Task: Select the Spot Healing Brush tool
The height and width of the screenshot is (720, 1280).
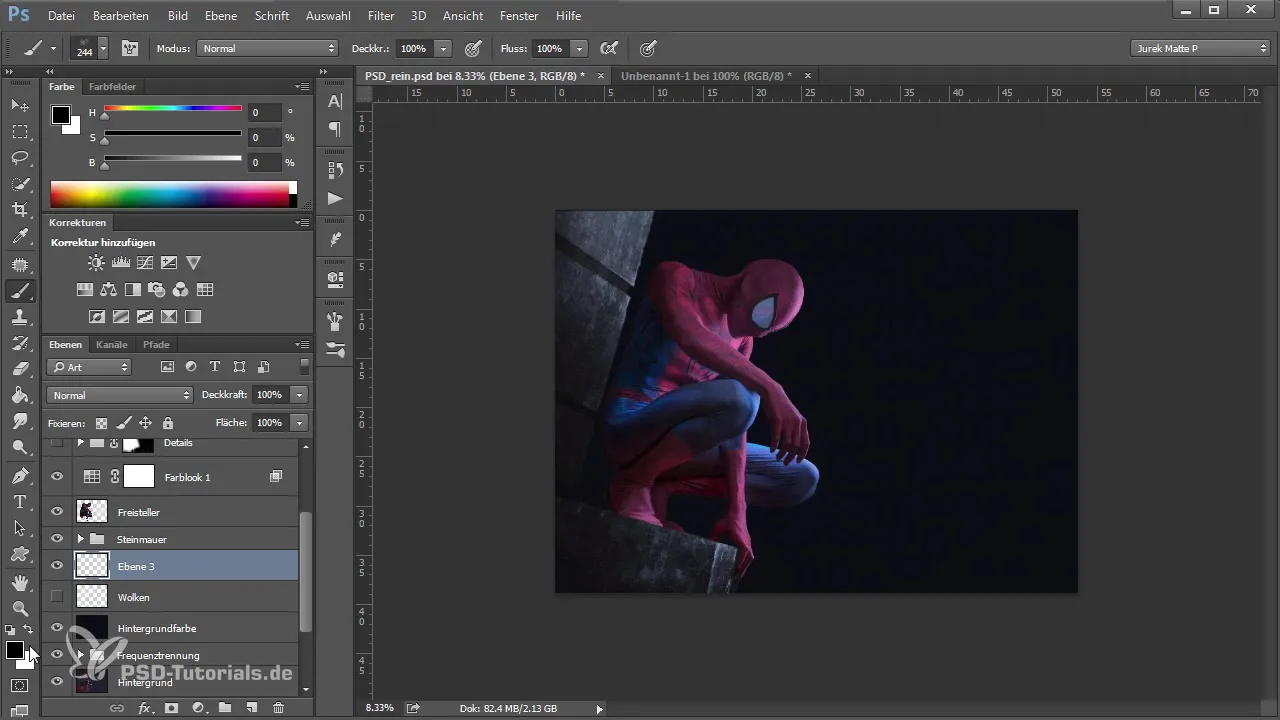Action: (20, 265)
